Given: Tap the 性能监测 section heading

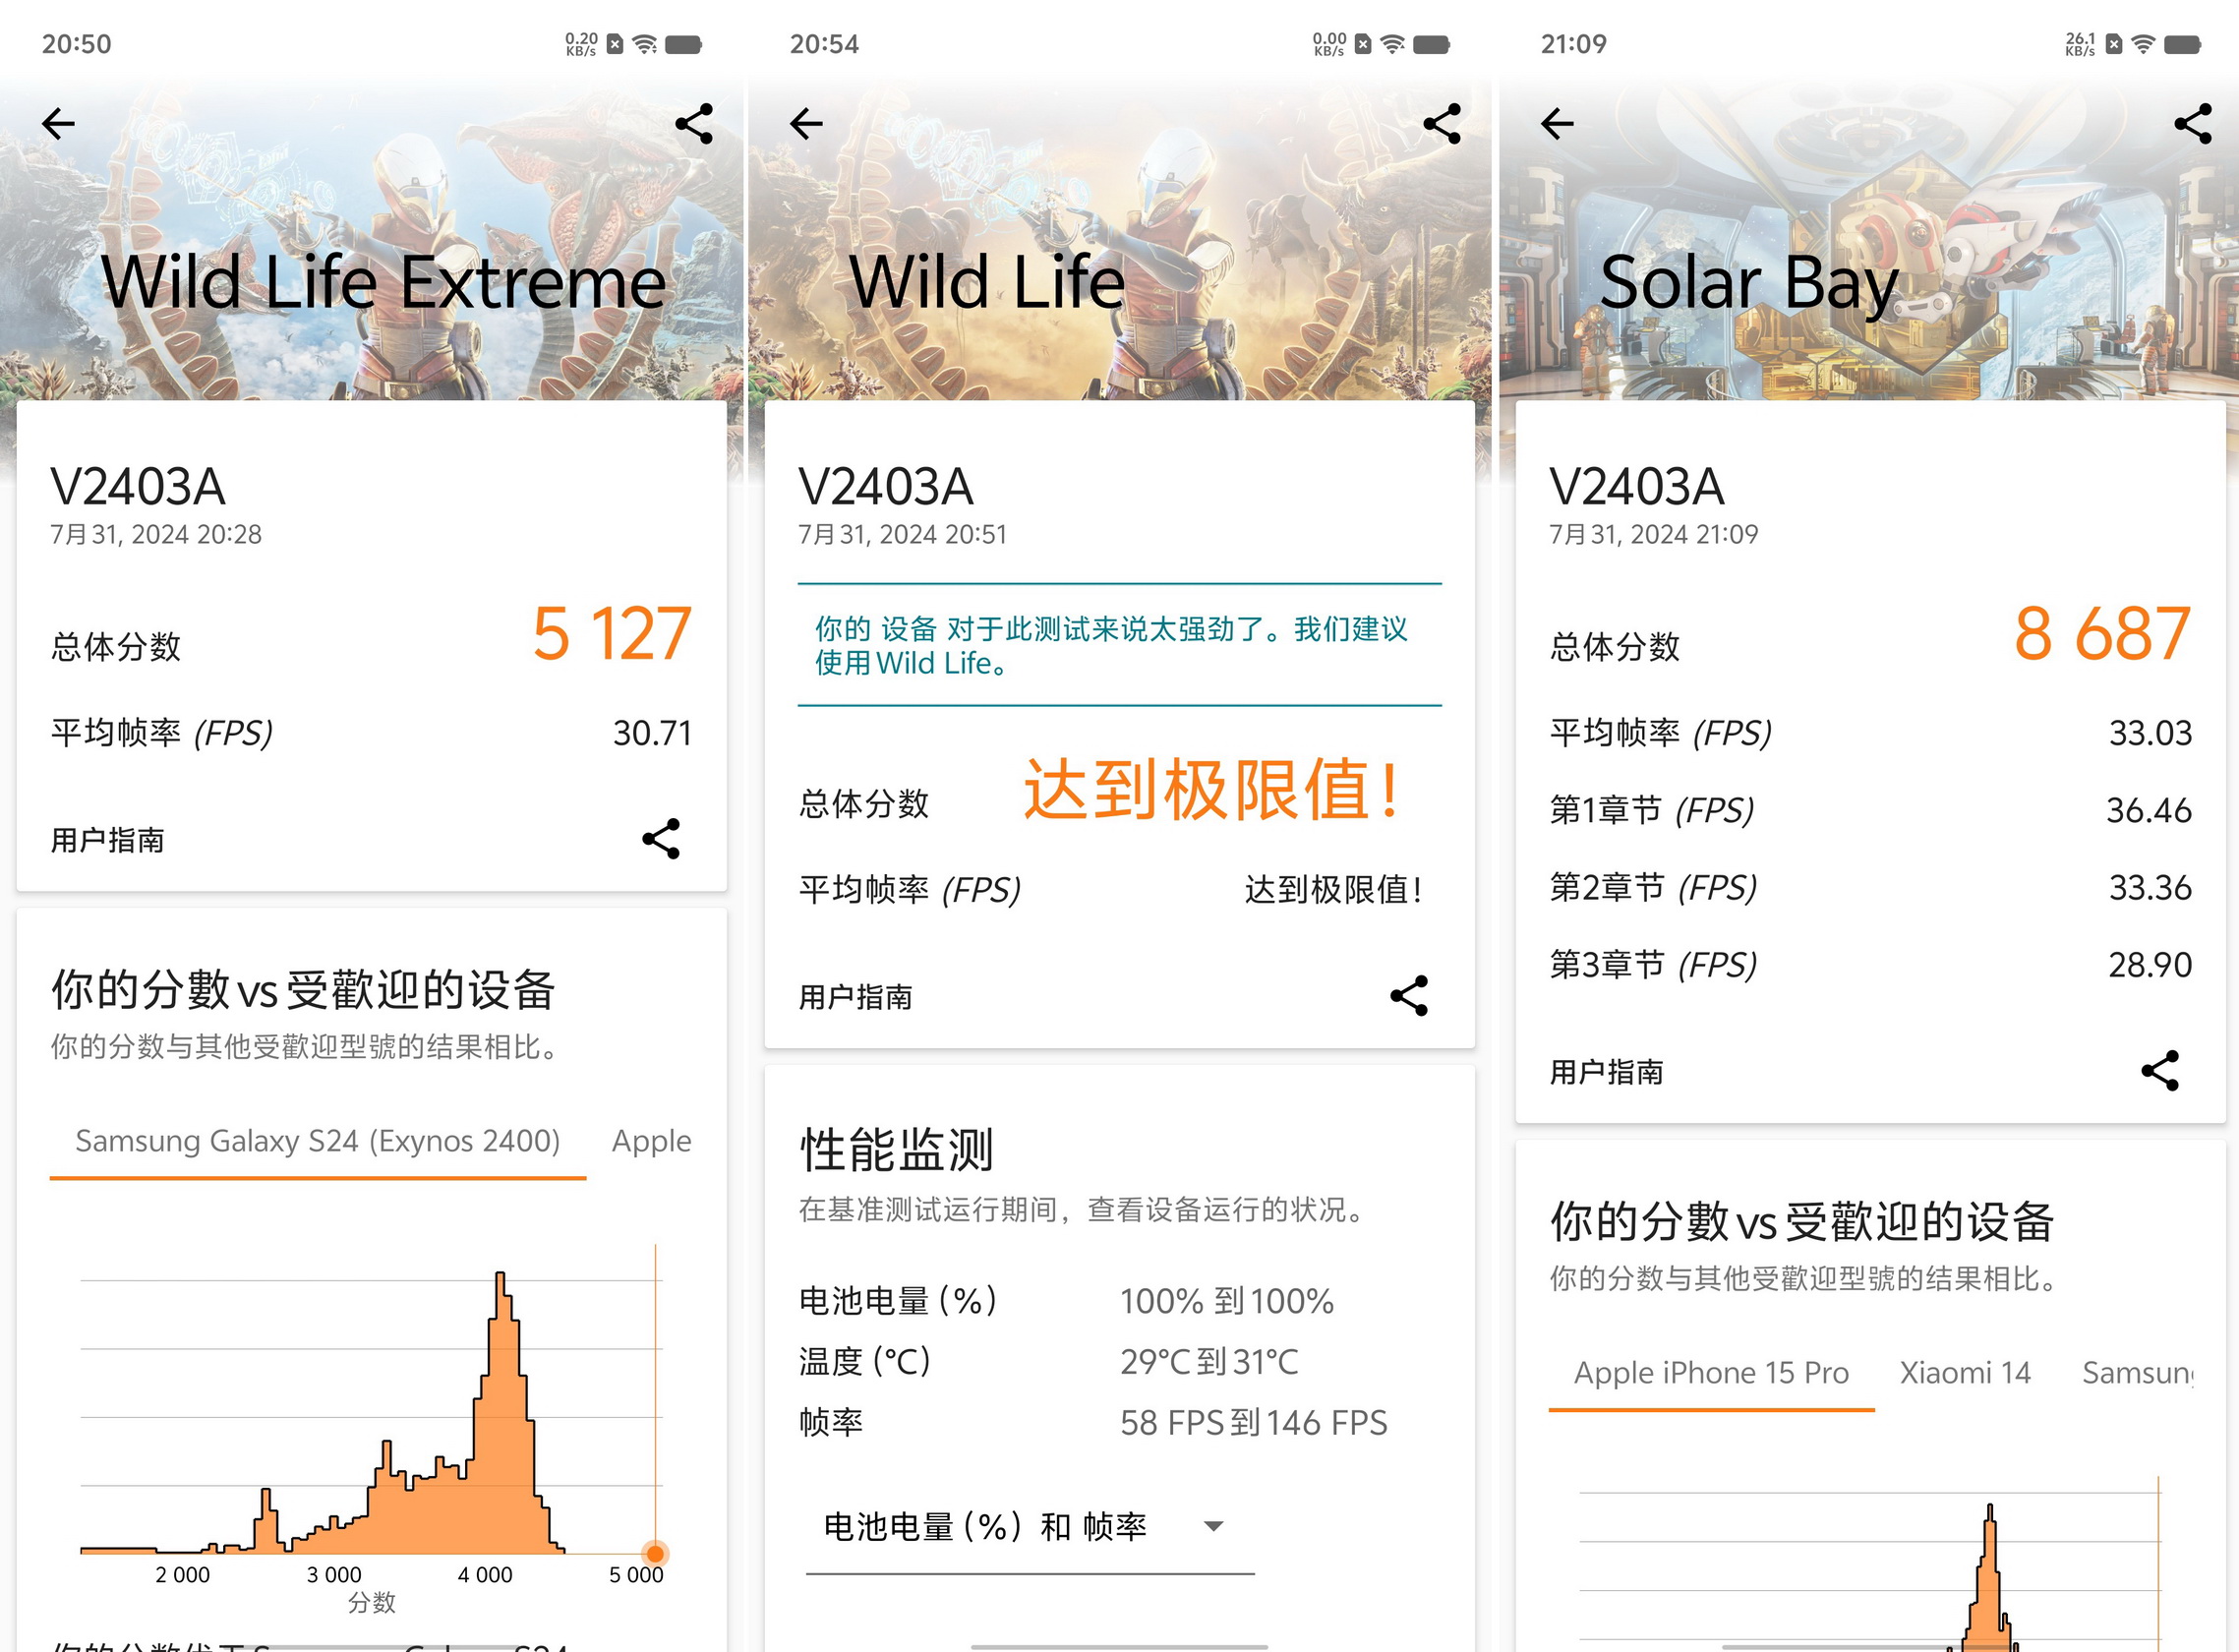Looking at the screenshot, I should [896, 1150].
